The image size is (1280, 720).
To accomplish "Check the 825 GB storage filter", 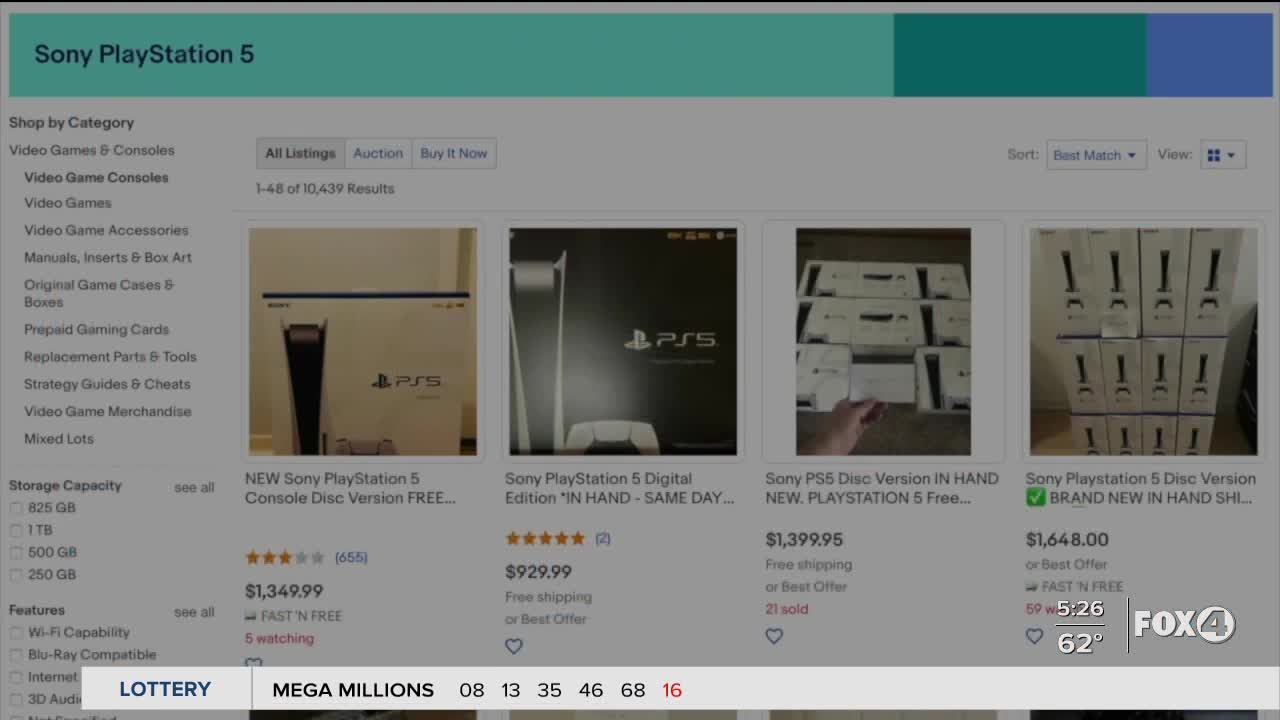I will (16, 508).
